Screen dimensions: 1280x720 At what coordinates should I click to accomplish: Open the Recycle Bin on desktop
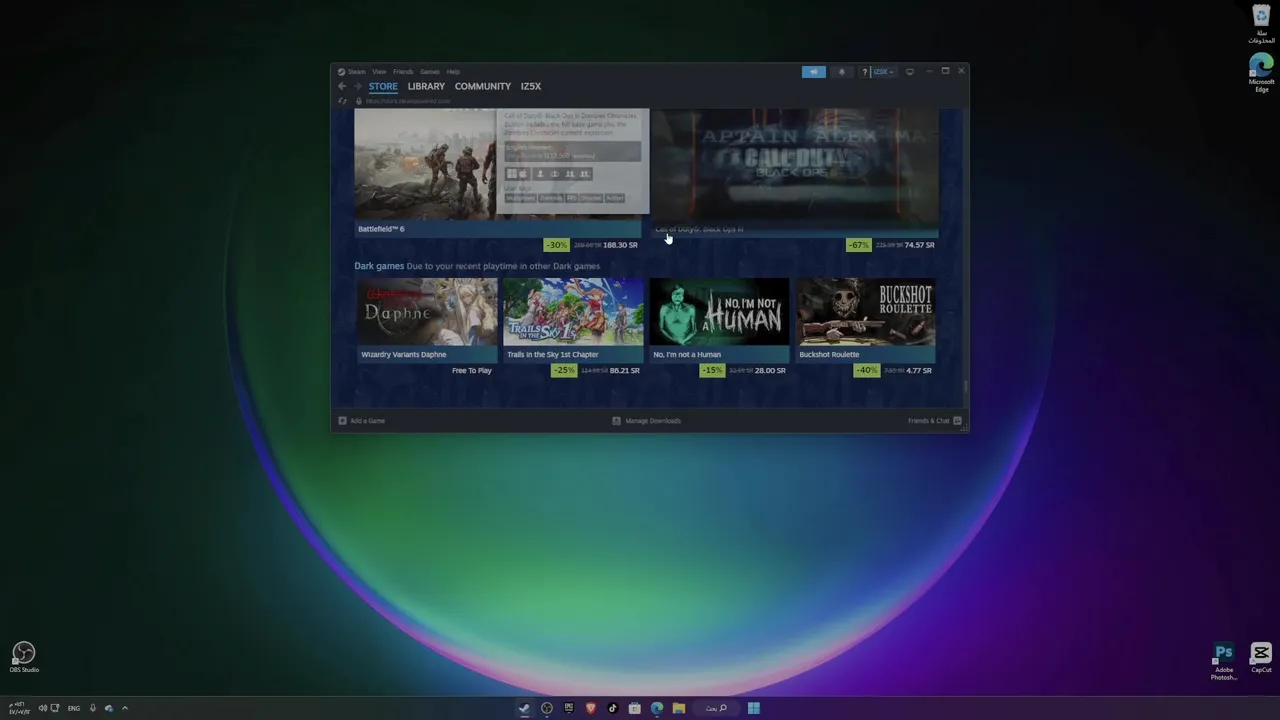pyautogui.click(x=1261, y=25)
